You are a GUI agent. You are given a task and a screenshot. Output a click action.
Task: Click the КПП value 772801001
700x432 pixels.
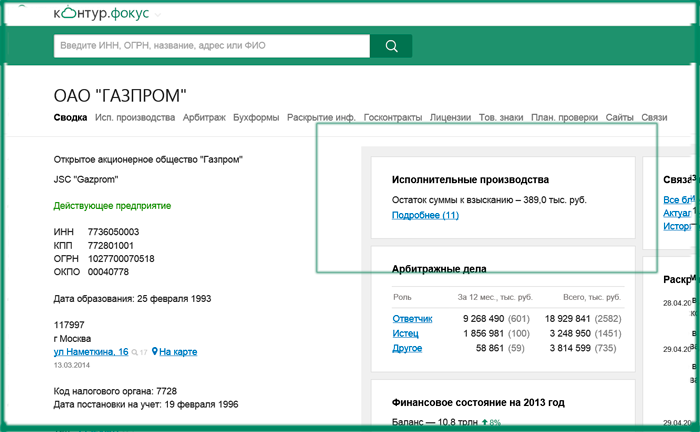pos(110,245)
